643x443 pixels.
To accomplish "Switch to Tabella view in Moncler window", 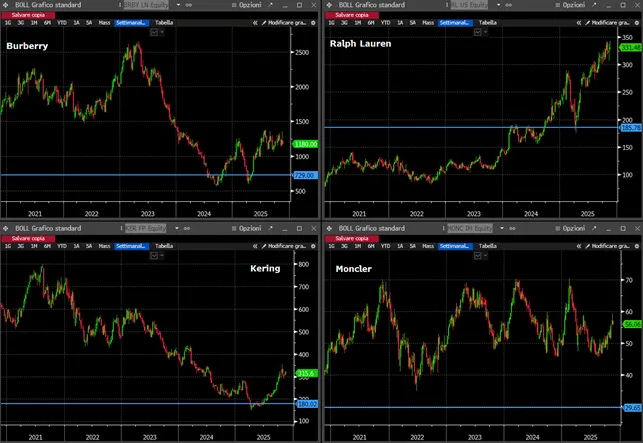I will click(488, 246).
